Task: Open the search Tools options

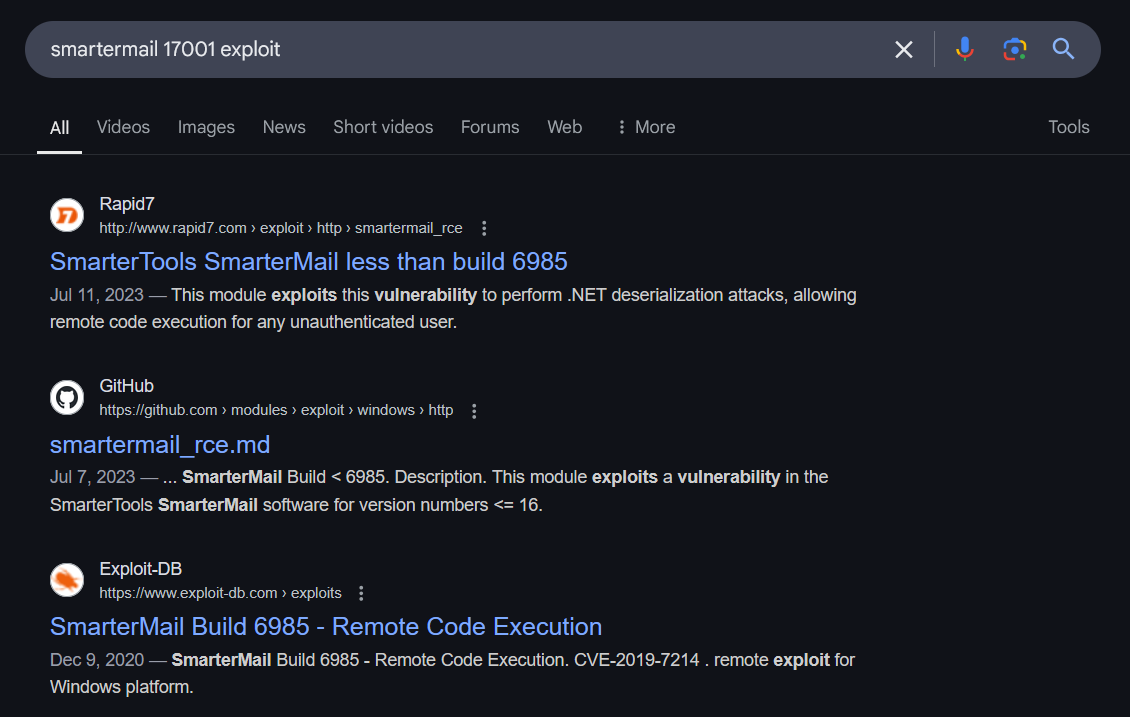Action: 1069,127
